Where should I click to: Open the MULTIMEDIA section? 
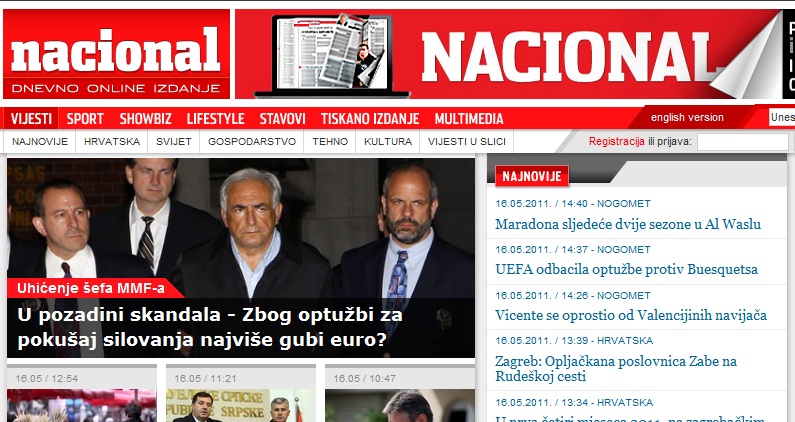tap(469, 119)
